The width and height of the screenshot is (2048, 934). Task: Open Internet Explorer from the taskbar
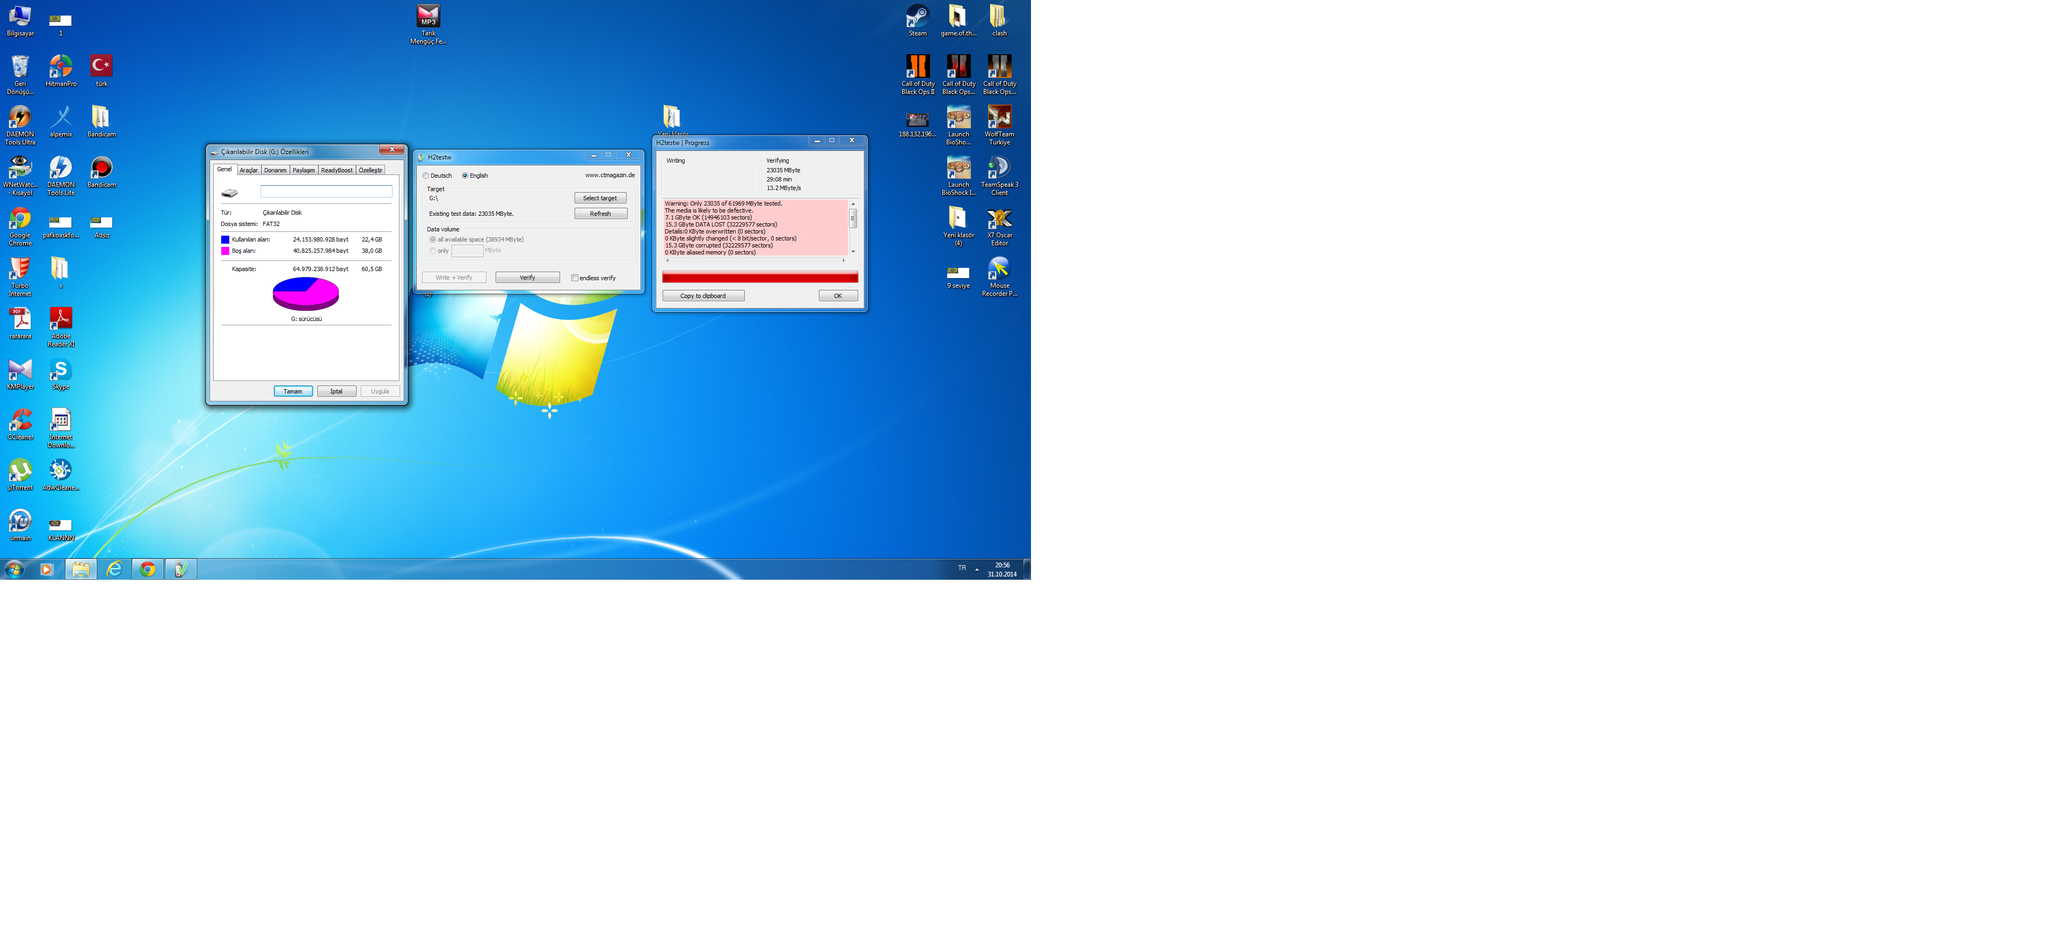[x=114, y=569]
